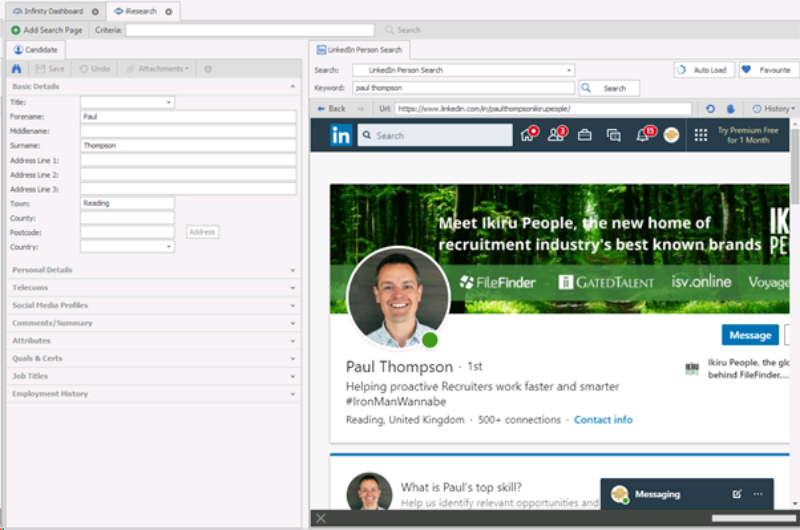This screenshot has height=530, width=800.
Task: Select the Candidate tab
Action: [x=36, y=49]
